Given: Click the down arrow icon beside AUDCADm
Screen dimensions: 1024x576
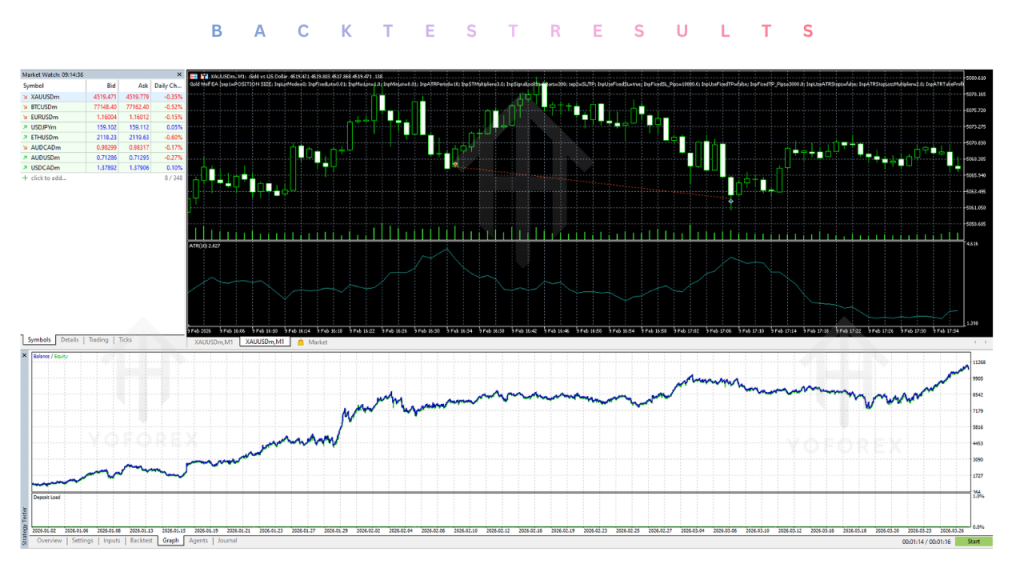Looking at the screenshot, I should [25, 148].
